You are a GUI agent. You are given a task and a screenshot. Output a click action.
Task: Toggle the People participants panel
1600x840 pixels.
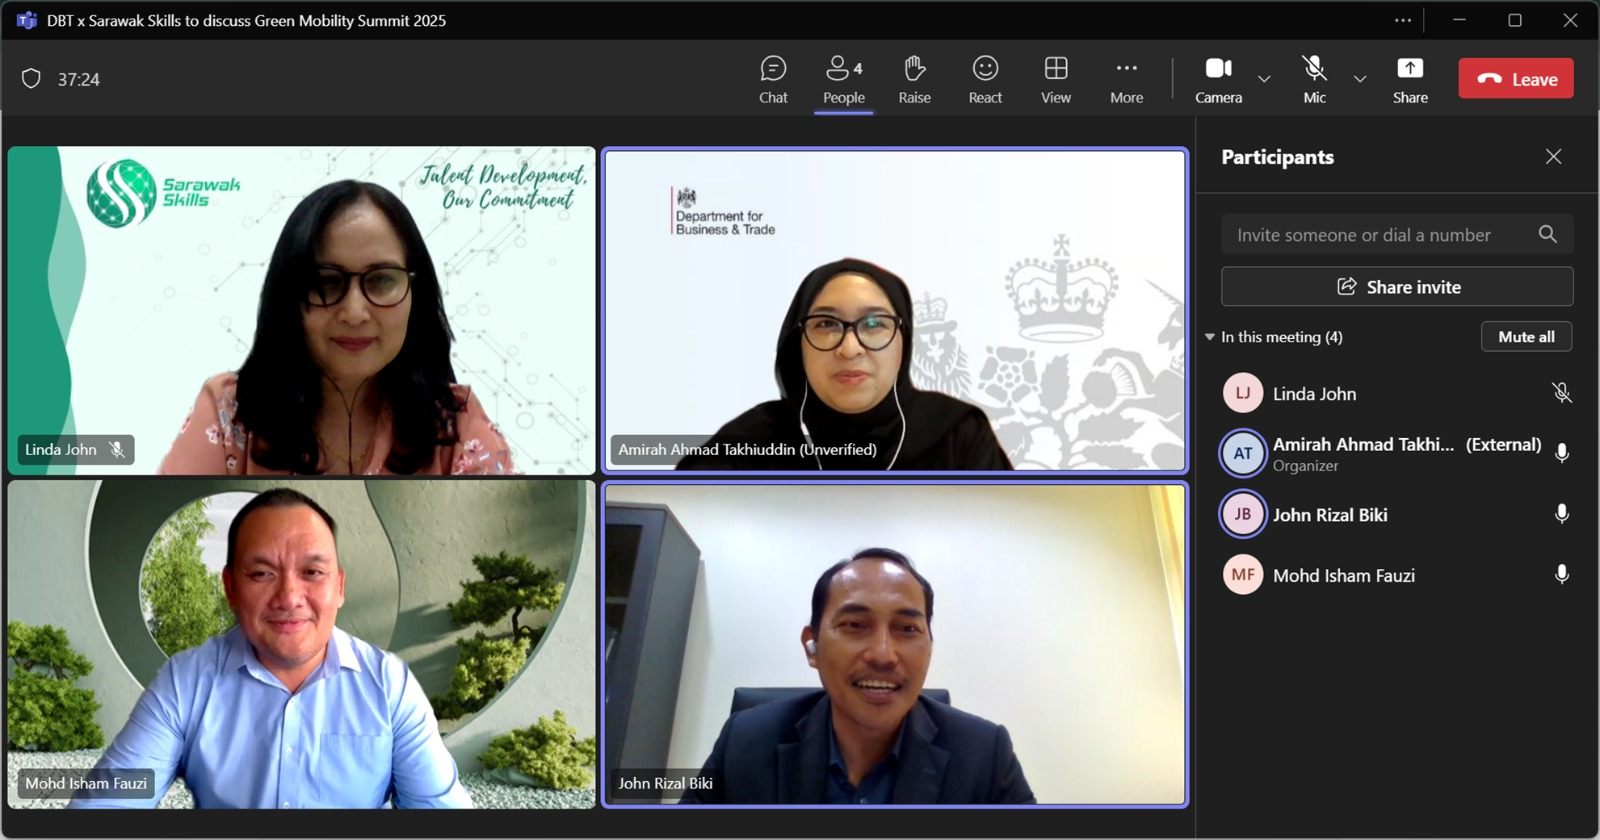pyautogui.click(x=844, y=79)
